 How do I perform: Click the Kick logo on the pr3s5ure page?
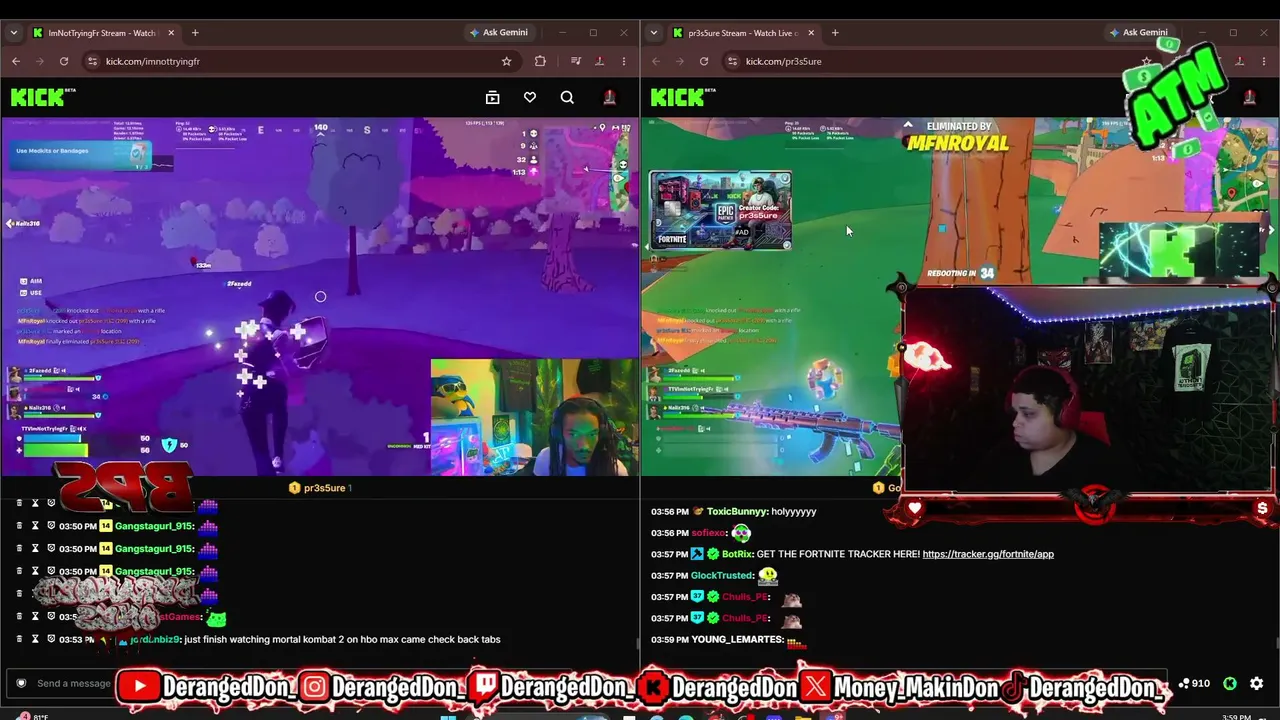[683, 97]
